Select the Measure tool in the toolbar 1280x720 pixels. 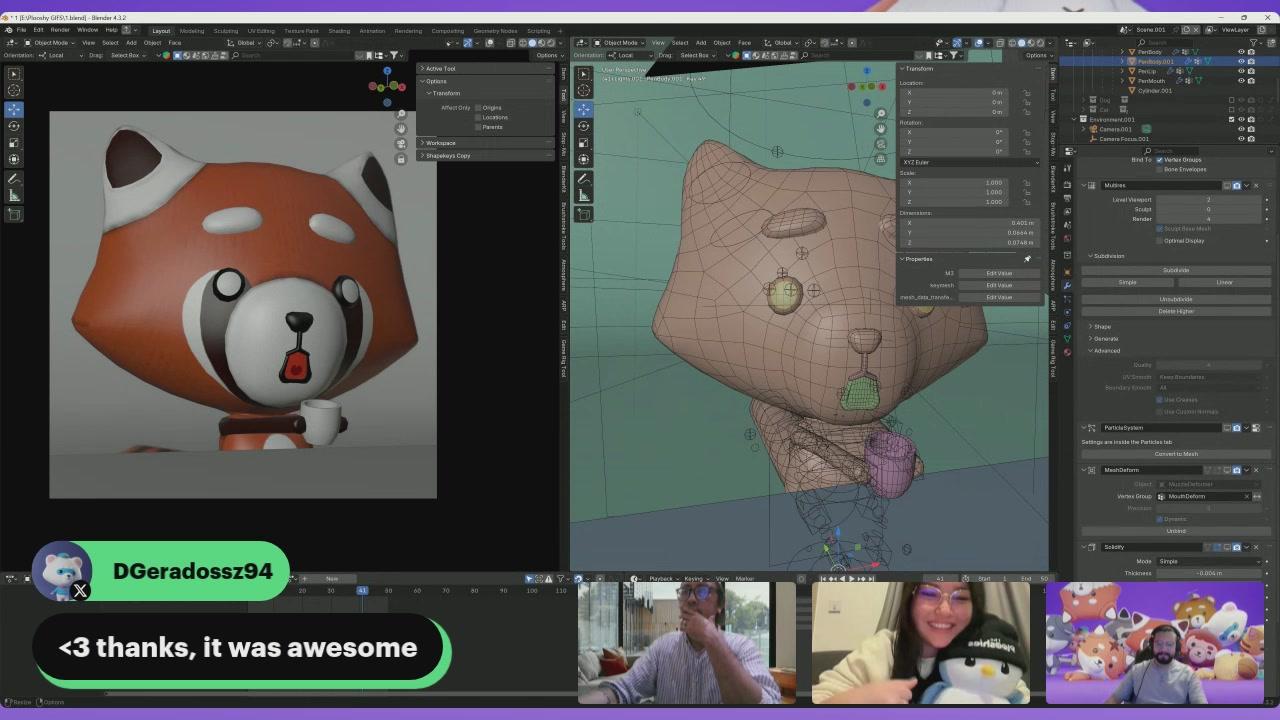coord(14,195)
